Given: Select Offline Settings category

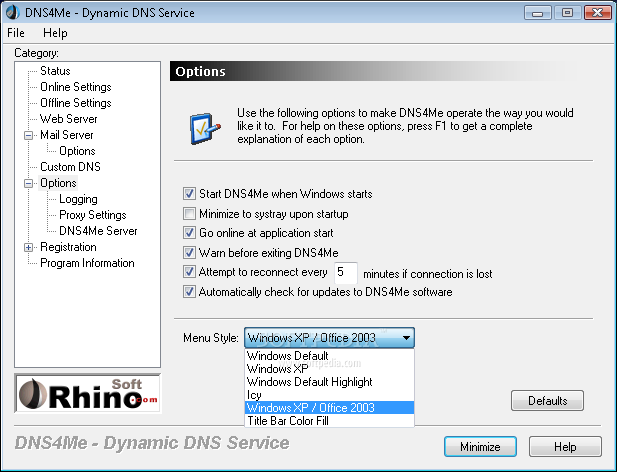Looking at the screenshot, I should (76, 103).
